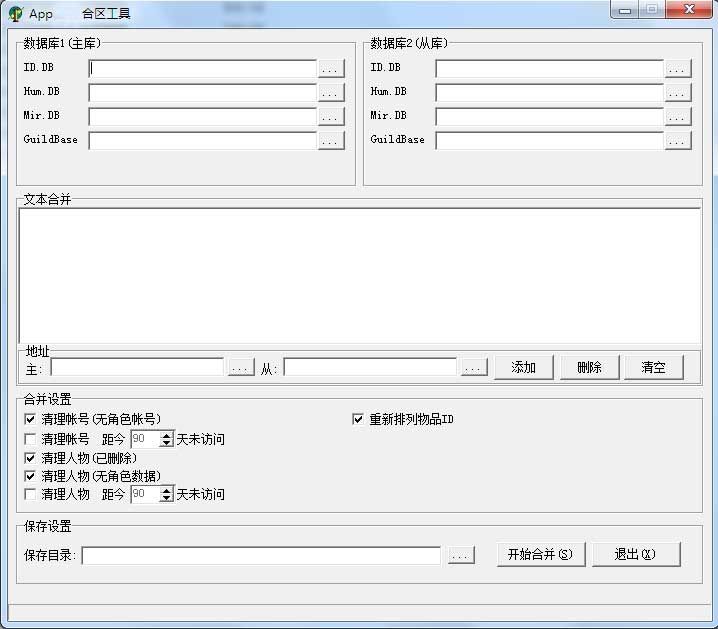The image size is (718, 629).
Task: Click the 退出(X) button
Action: pos(636,555)
